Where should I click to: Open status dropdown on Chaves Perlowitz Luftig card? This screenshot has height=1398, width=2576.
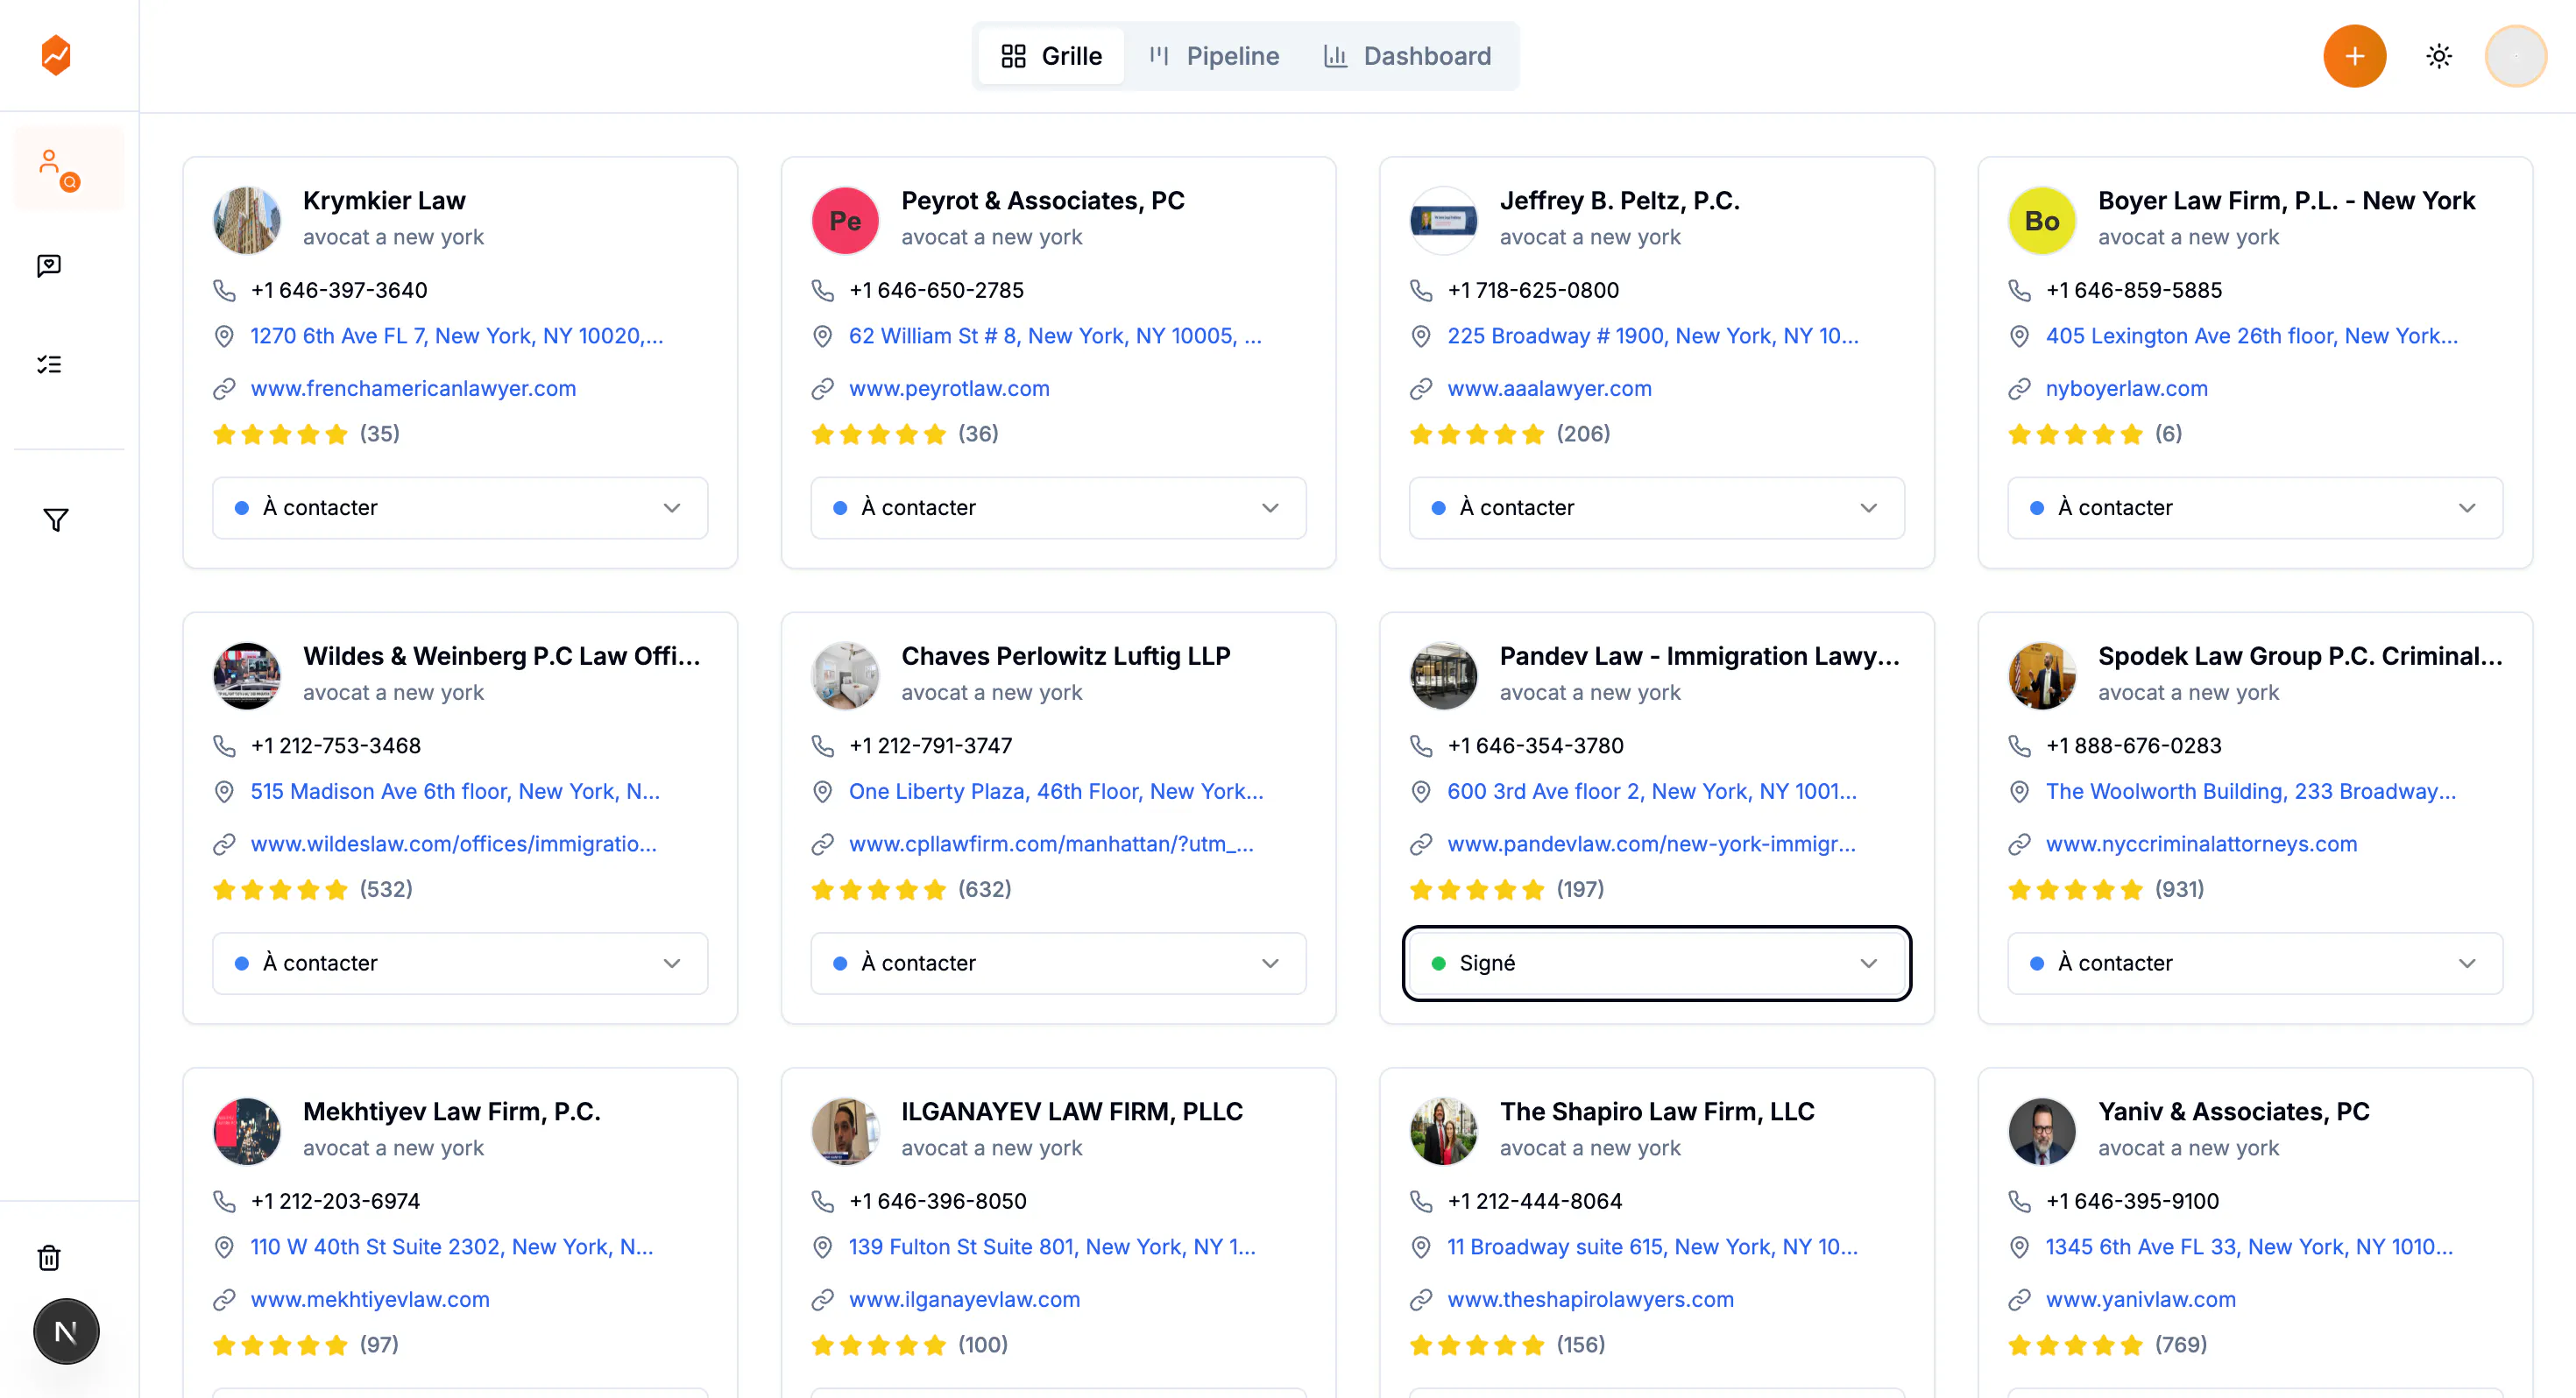pyautogui.click(x=1058, y=963)
